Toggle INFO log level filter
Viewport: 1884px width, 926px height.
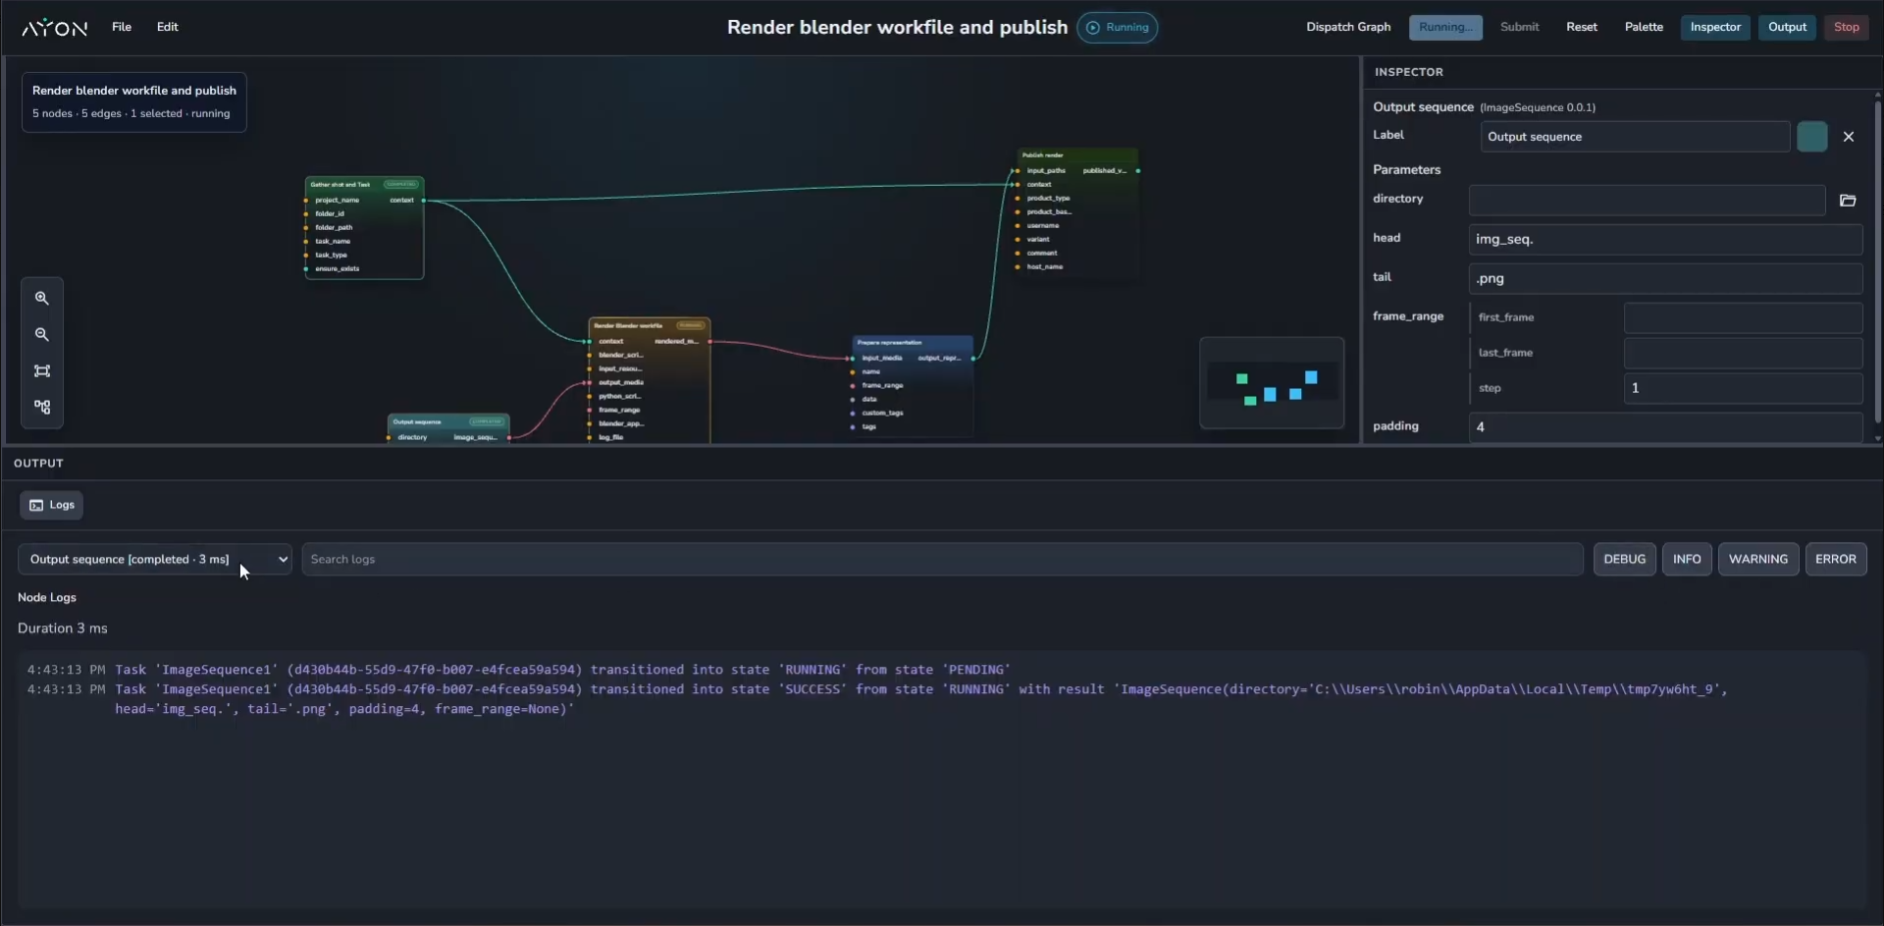[1686, 559]
